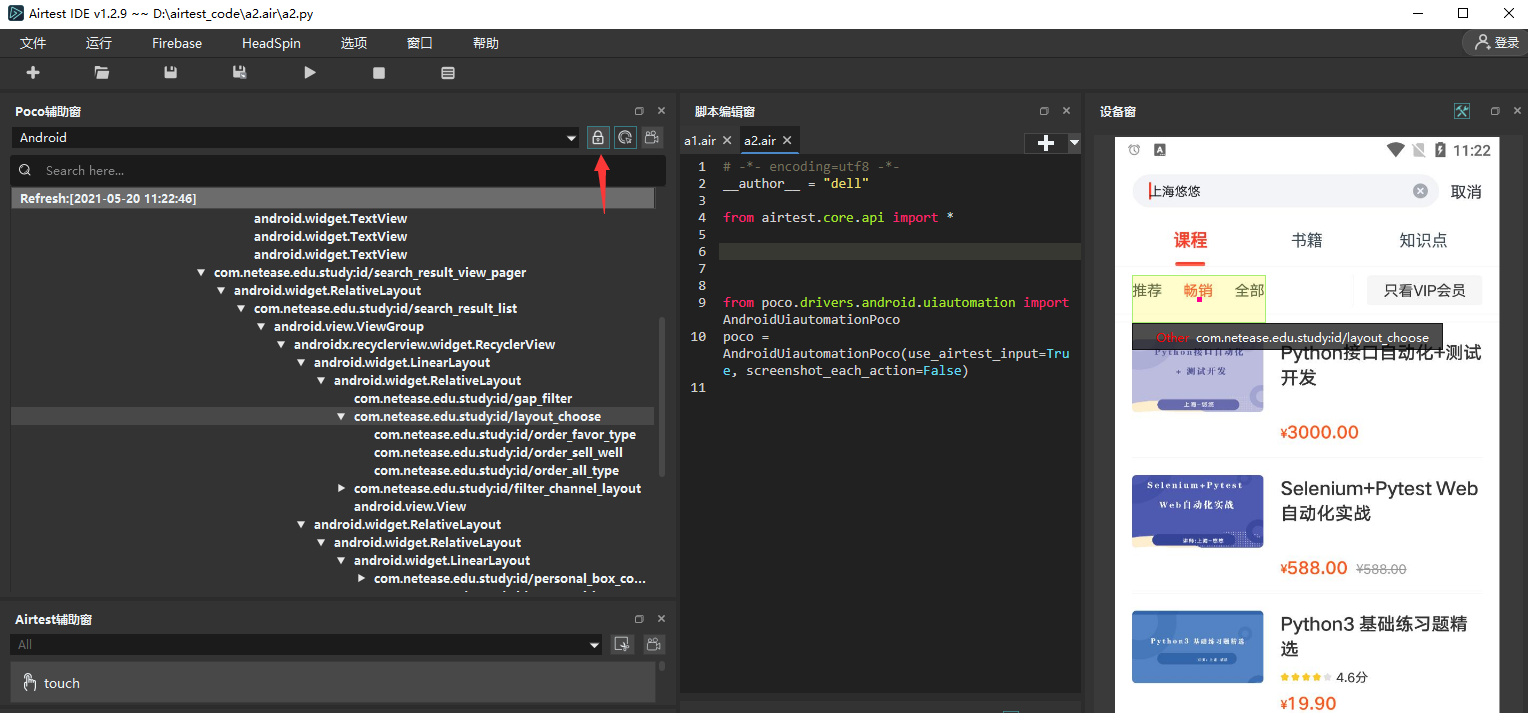Tap 取消 in the device search bar
The height and width of the screenshot is (713, 1528).
point(1466,191)
